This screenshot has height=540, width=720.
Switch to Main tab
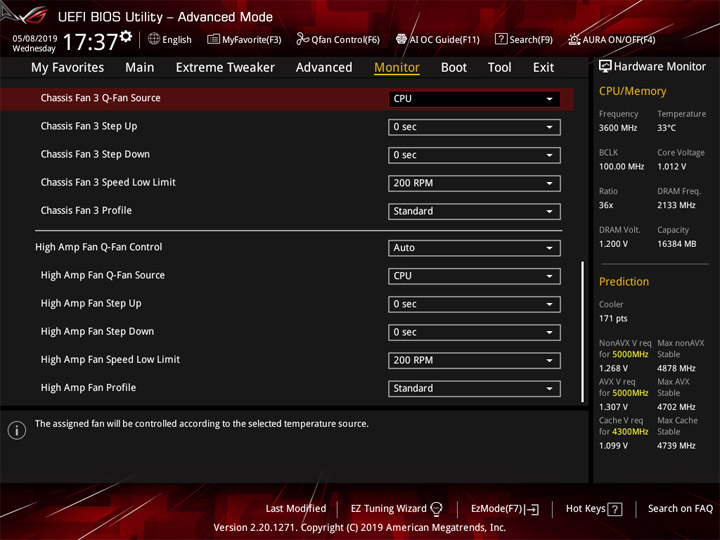pos(140,68)
